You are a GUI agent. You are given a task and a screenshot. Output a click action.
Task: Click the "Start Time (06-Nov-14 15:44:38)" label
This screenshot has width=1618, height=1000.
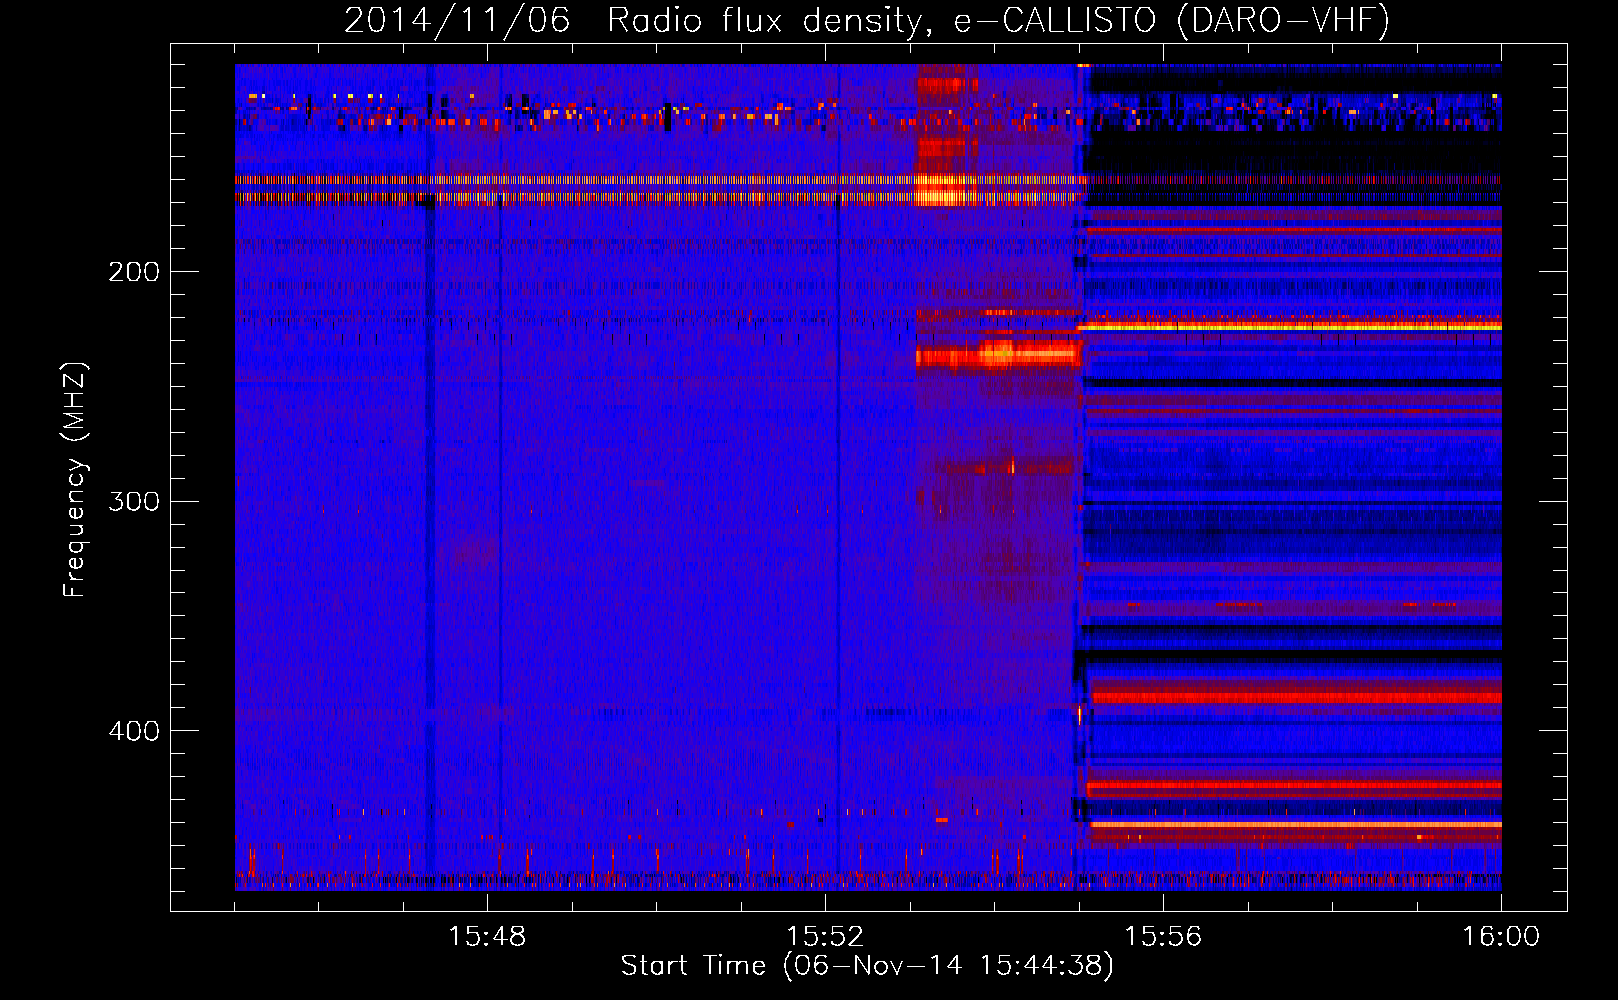[867, 966]
